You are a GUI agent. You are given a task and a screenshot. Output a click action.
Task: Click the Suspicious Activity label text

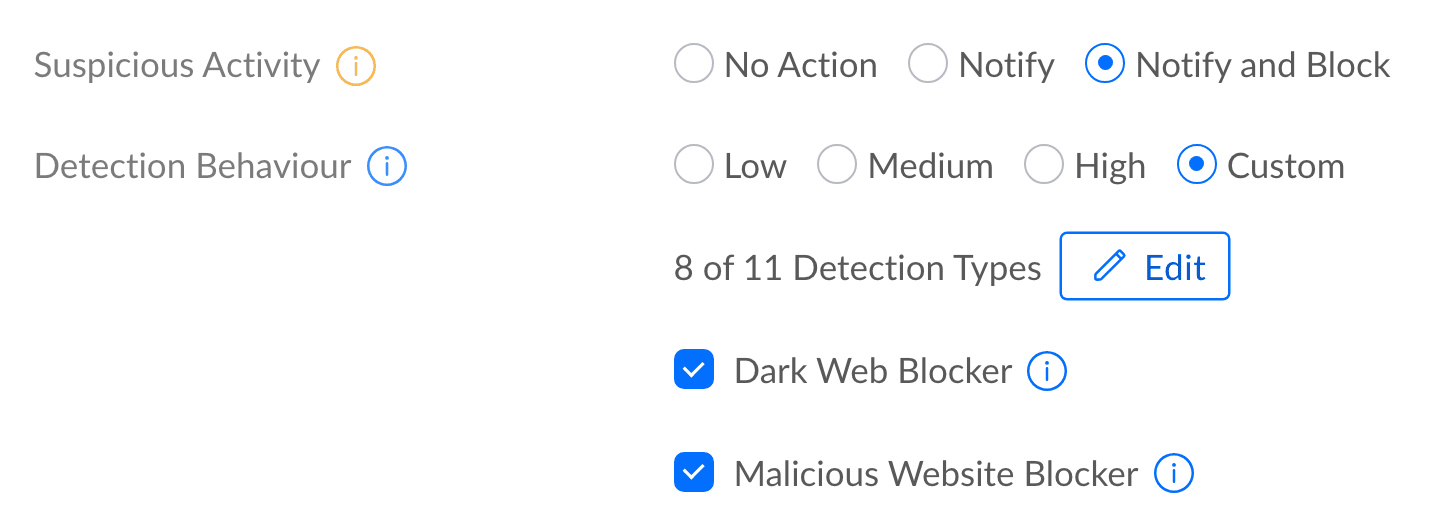pos(177,66)
